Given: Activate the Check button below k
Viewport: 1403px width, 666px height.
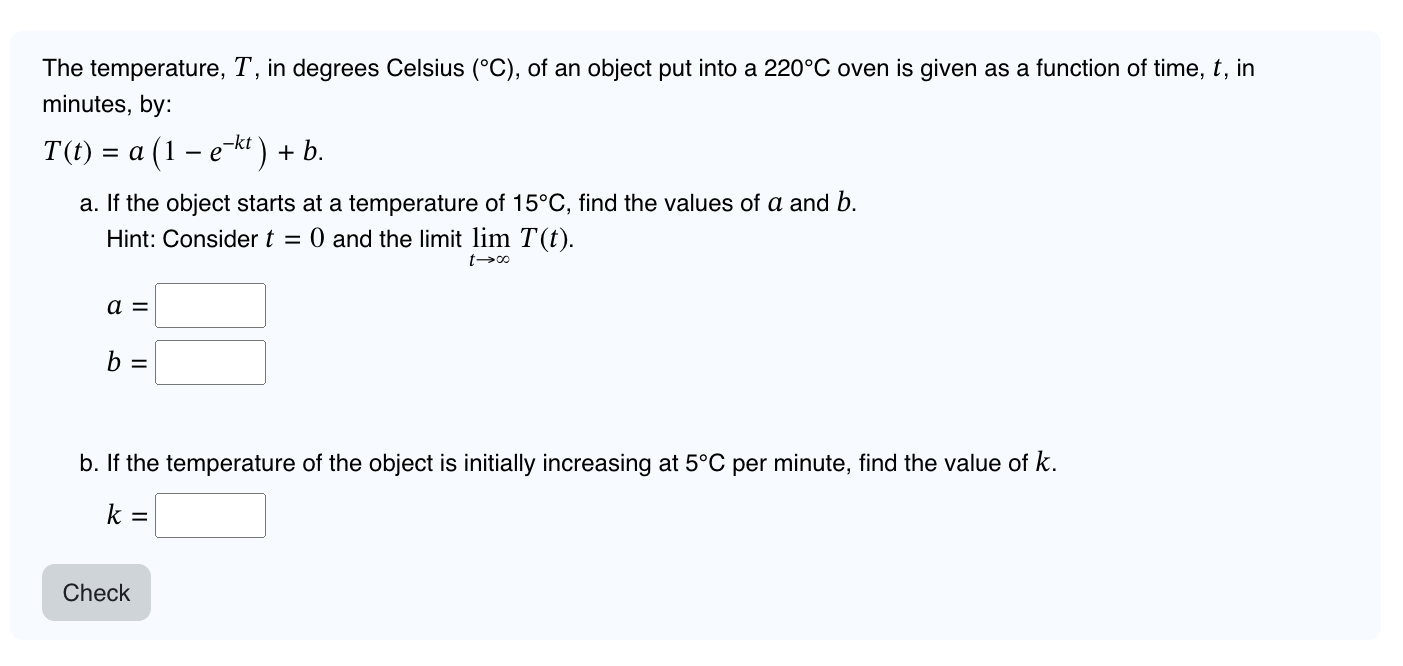Looking at the screenshot, I should click(x=96, y=592).
